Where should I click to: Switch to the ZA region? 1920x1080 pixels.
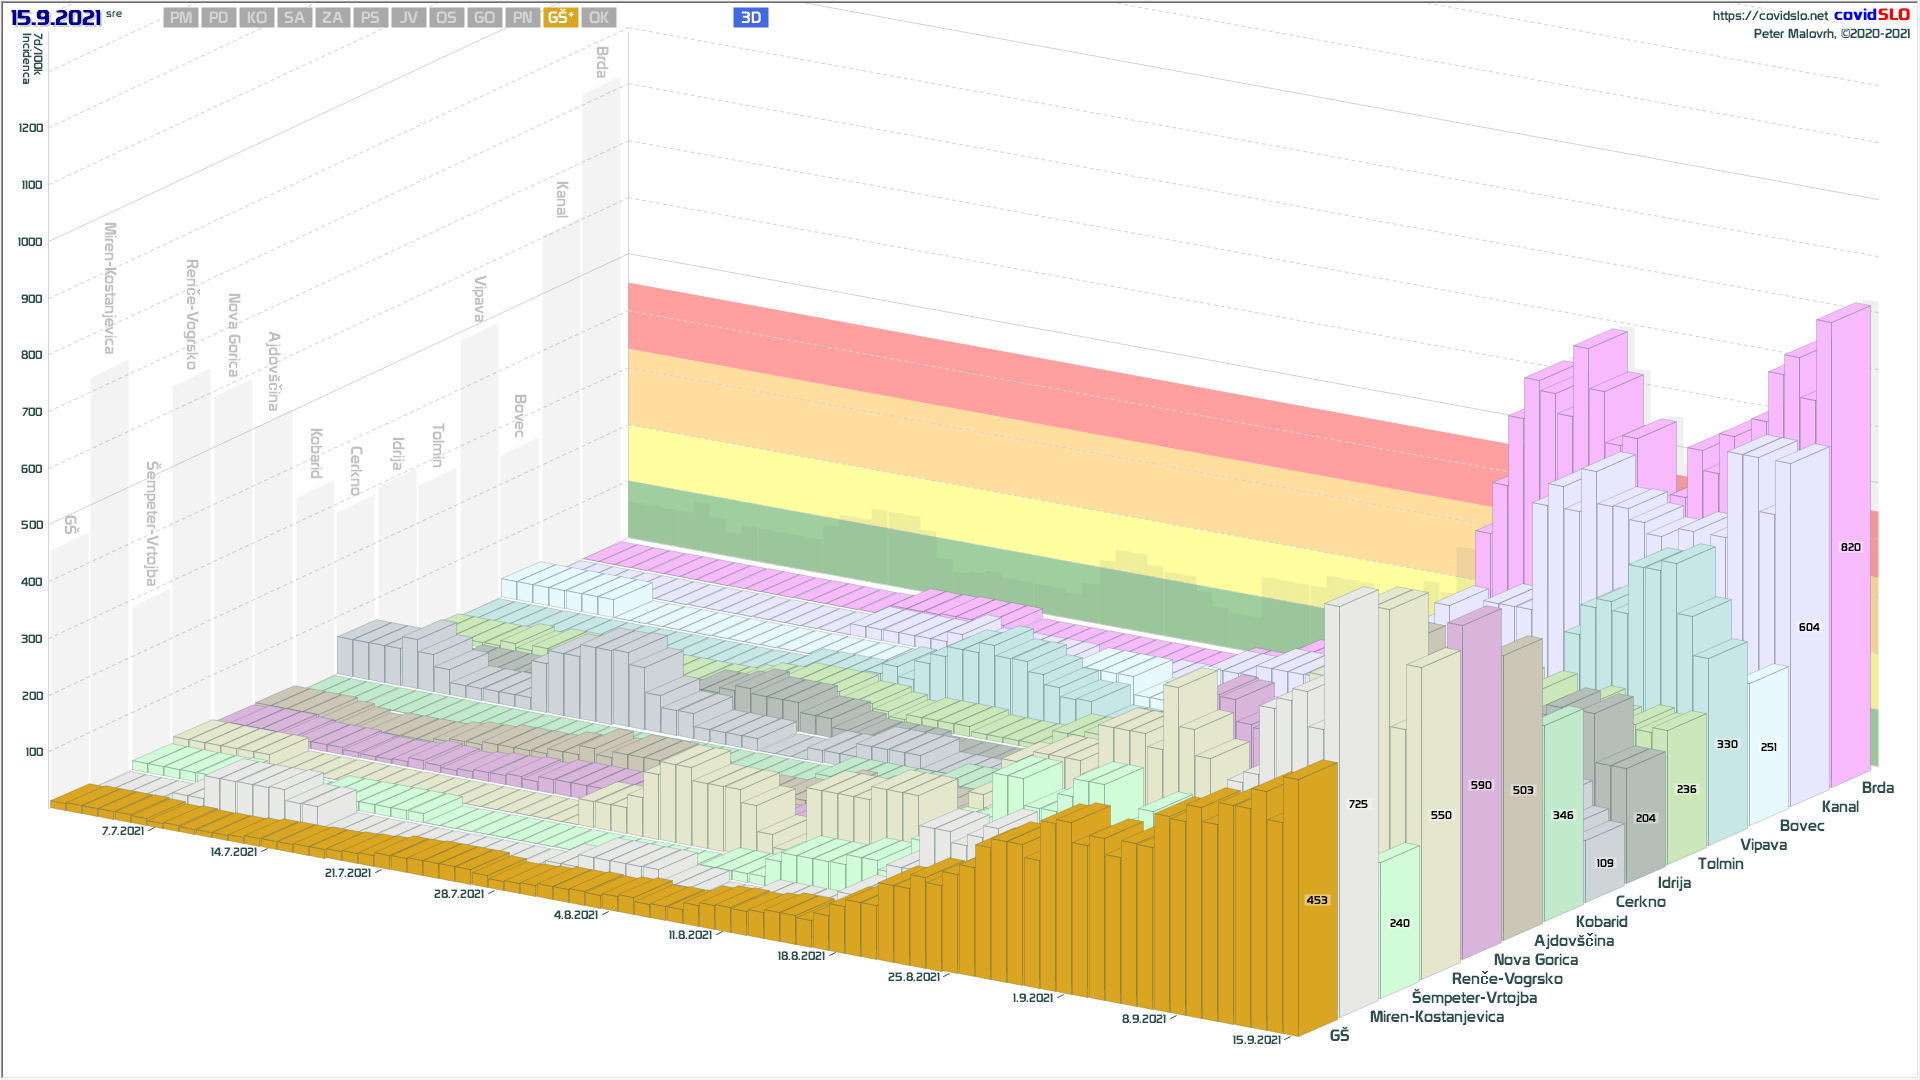click(332, 17)
